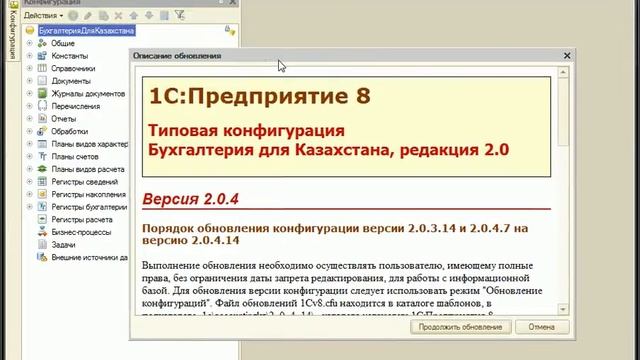Expand the Регистры сведений node
The width and height of the screenshot is (640, 360).
tap(29, 181)
